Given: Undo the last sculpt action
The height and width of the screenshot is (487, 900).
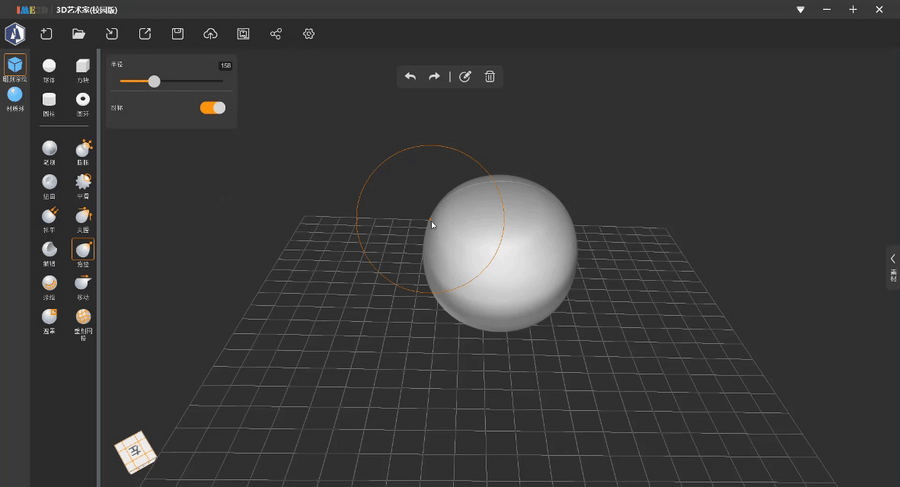Looking at the screenshot, I should coord(410,76).
